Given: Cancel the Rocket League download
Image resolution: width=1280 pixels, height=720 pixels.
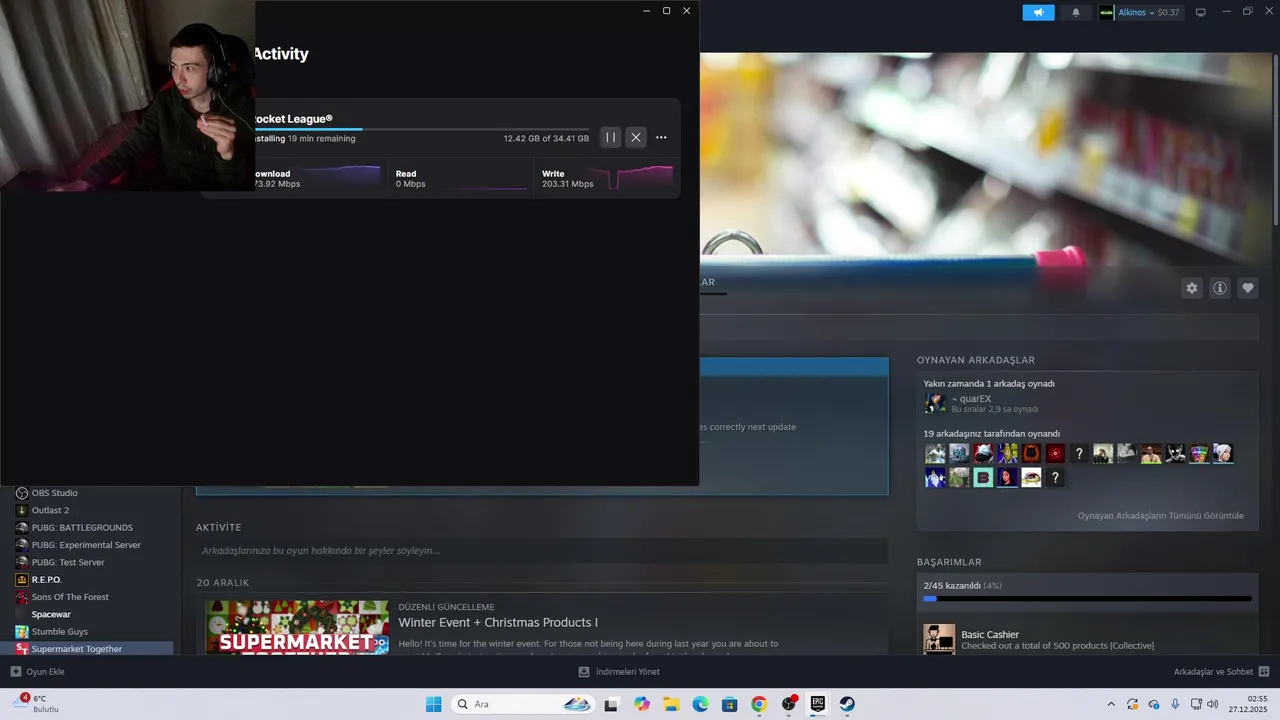Looking at the screenshot, I should [636, 138].
